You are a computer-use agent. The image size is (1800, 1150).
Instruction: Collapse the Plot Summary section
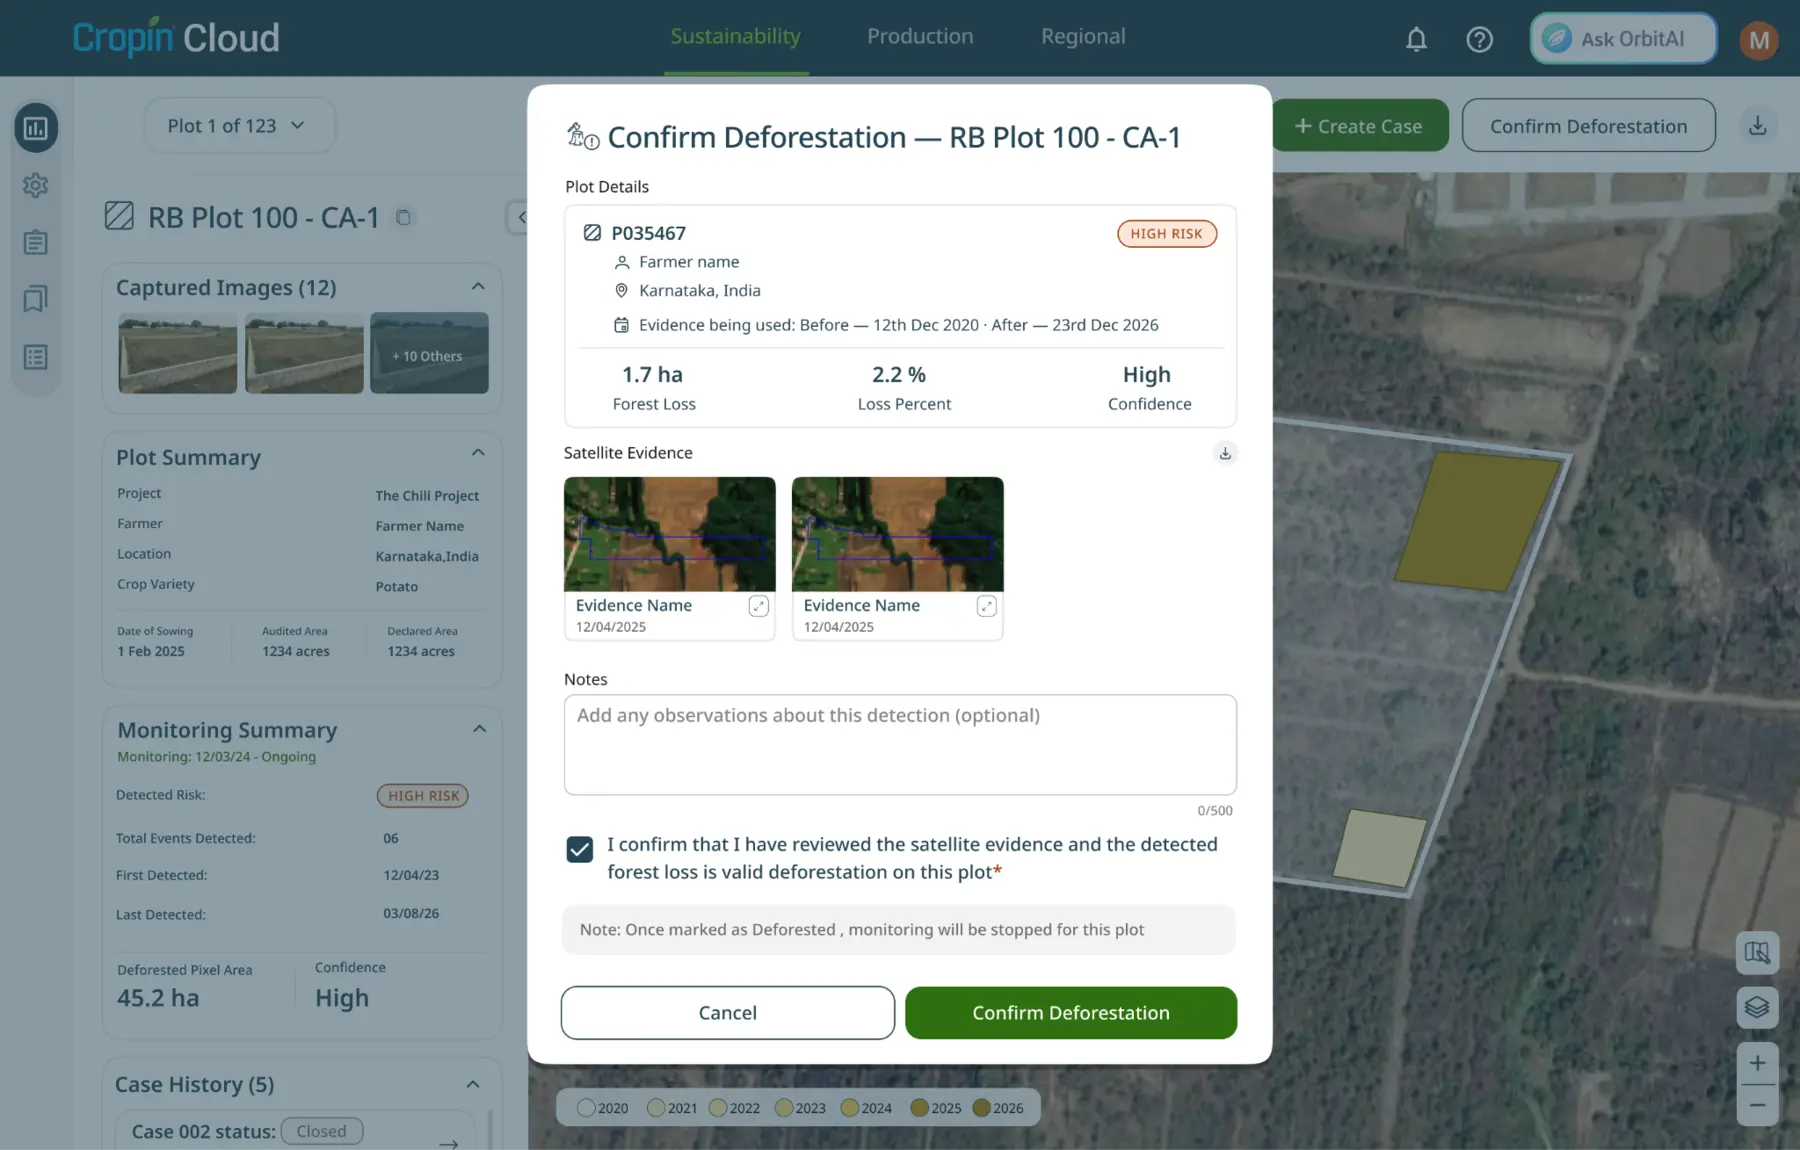478,453
